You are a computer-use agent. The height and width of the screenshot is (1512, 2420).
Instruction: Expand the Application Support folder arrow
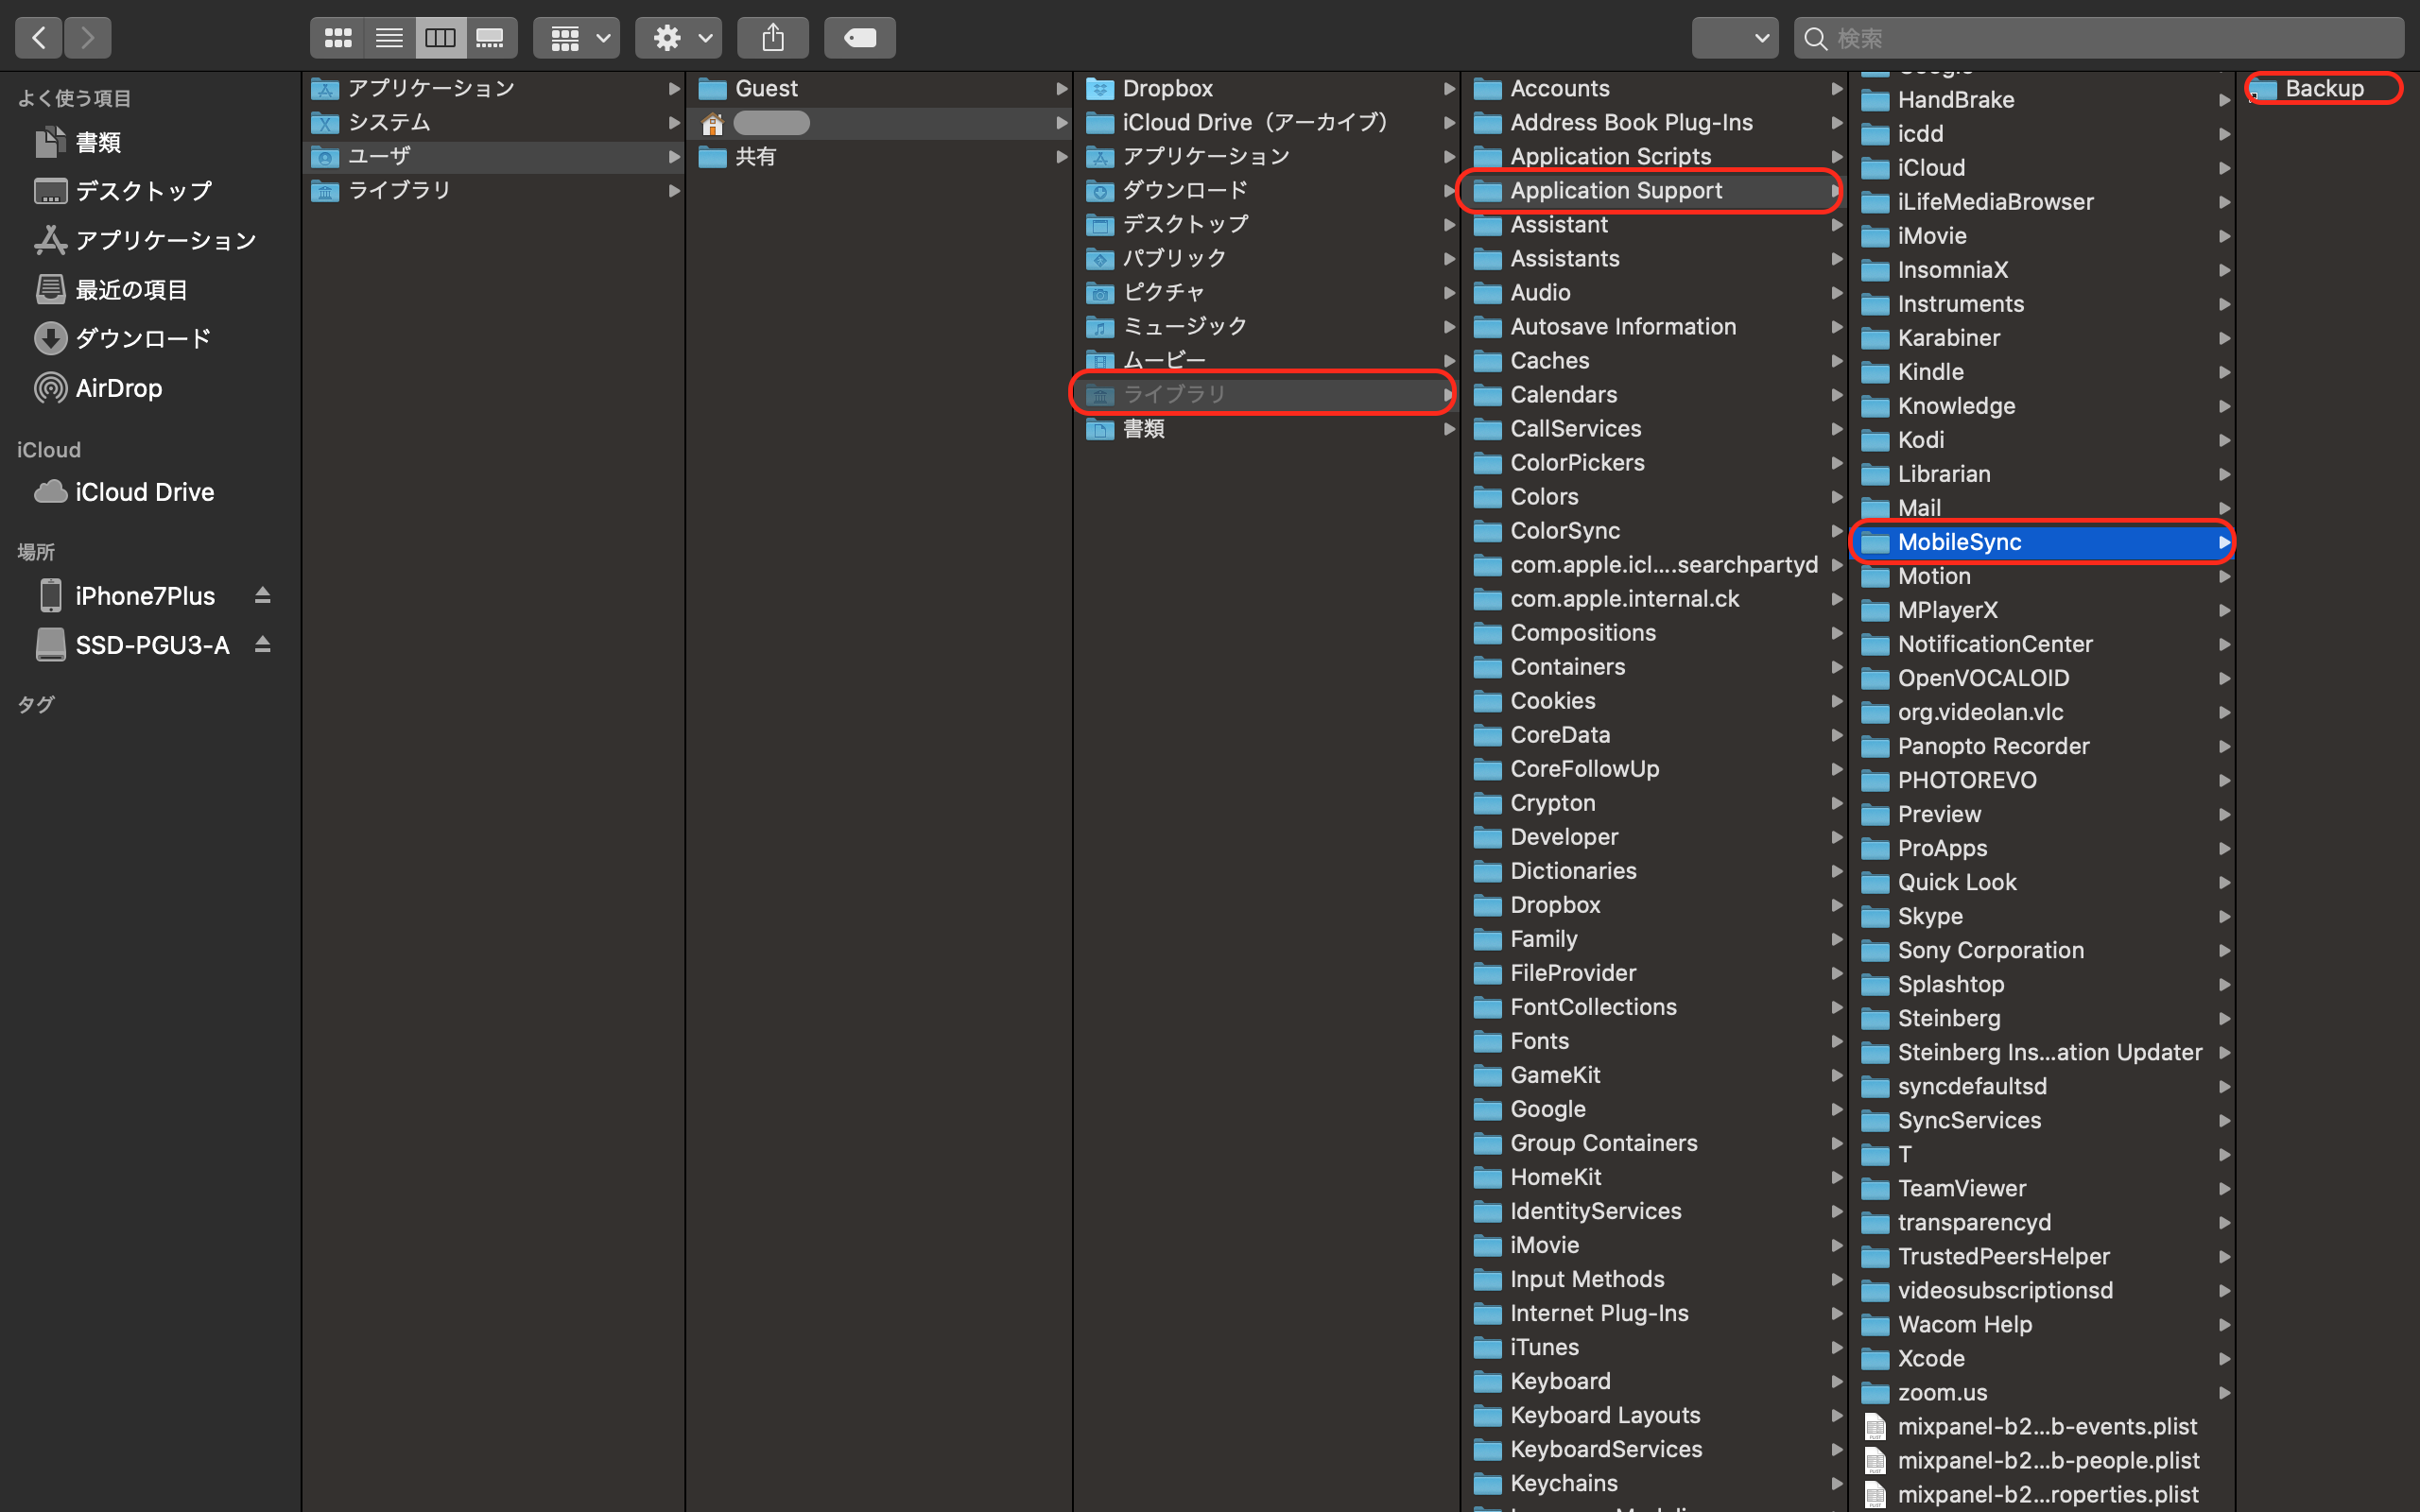[1834, 190]
